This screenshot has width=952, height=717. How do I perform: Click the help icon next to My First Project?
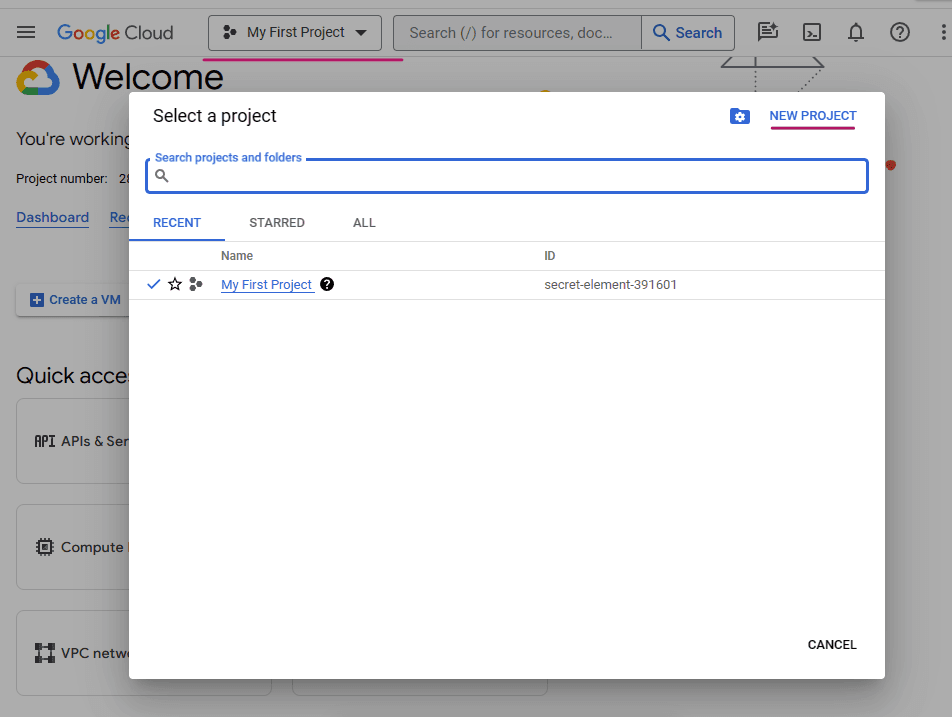point(327,284)
